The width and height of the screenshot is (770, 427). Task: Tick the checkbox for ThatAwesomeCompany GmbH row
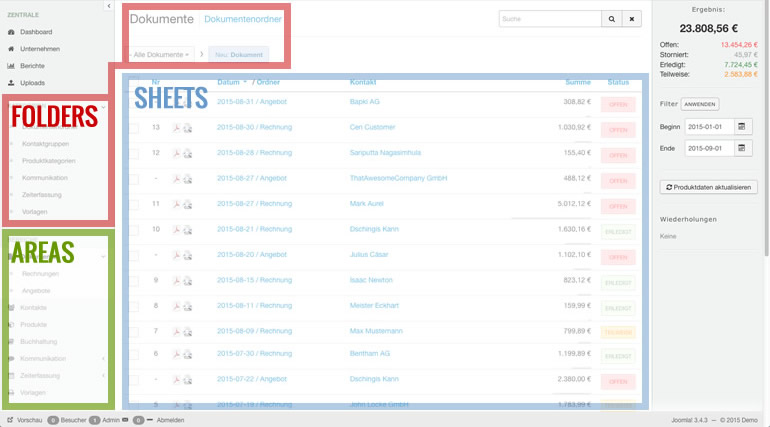[x=134, y=179]
